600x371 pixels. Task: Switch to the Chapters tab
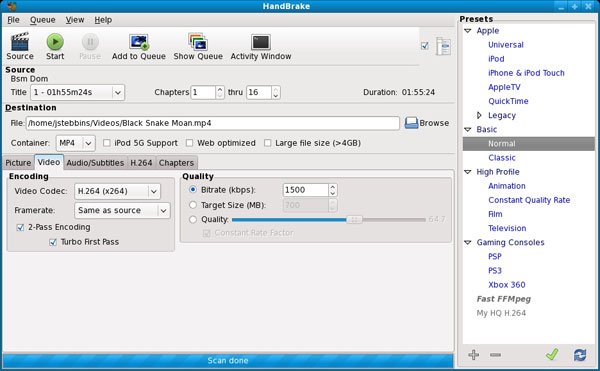[x=176, y=163]
